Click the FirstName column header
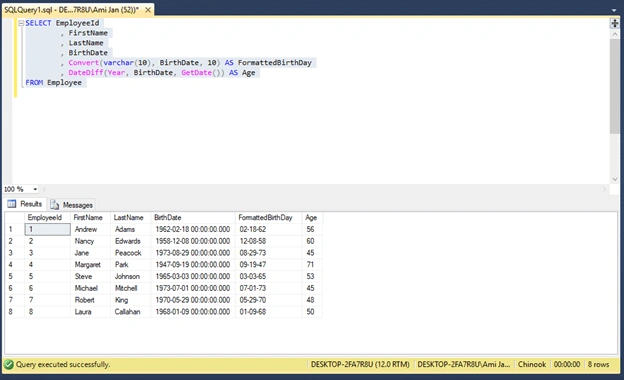Viewport: 624px width, 380px height. coord(90,218)
